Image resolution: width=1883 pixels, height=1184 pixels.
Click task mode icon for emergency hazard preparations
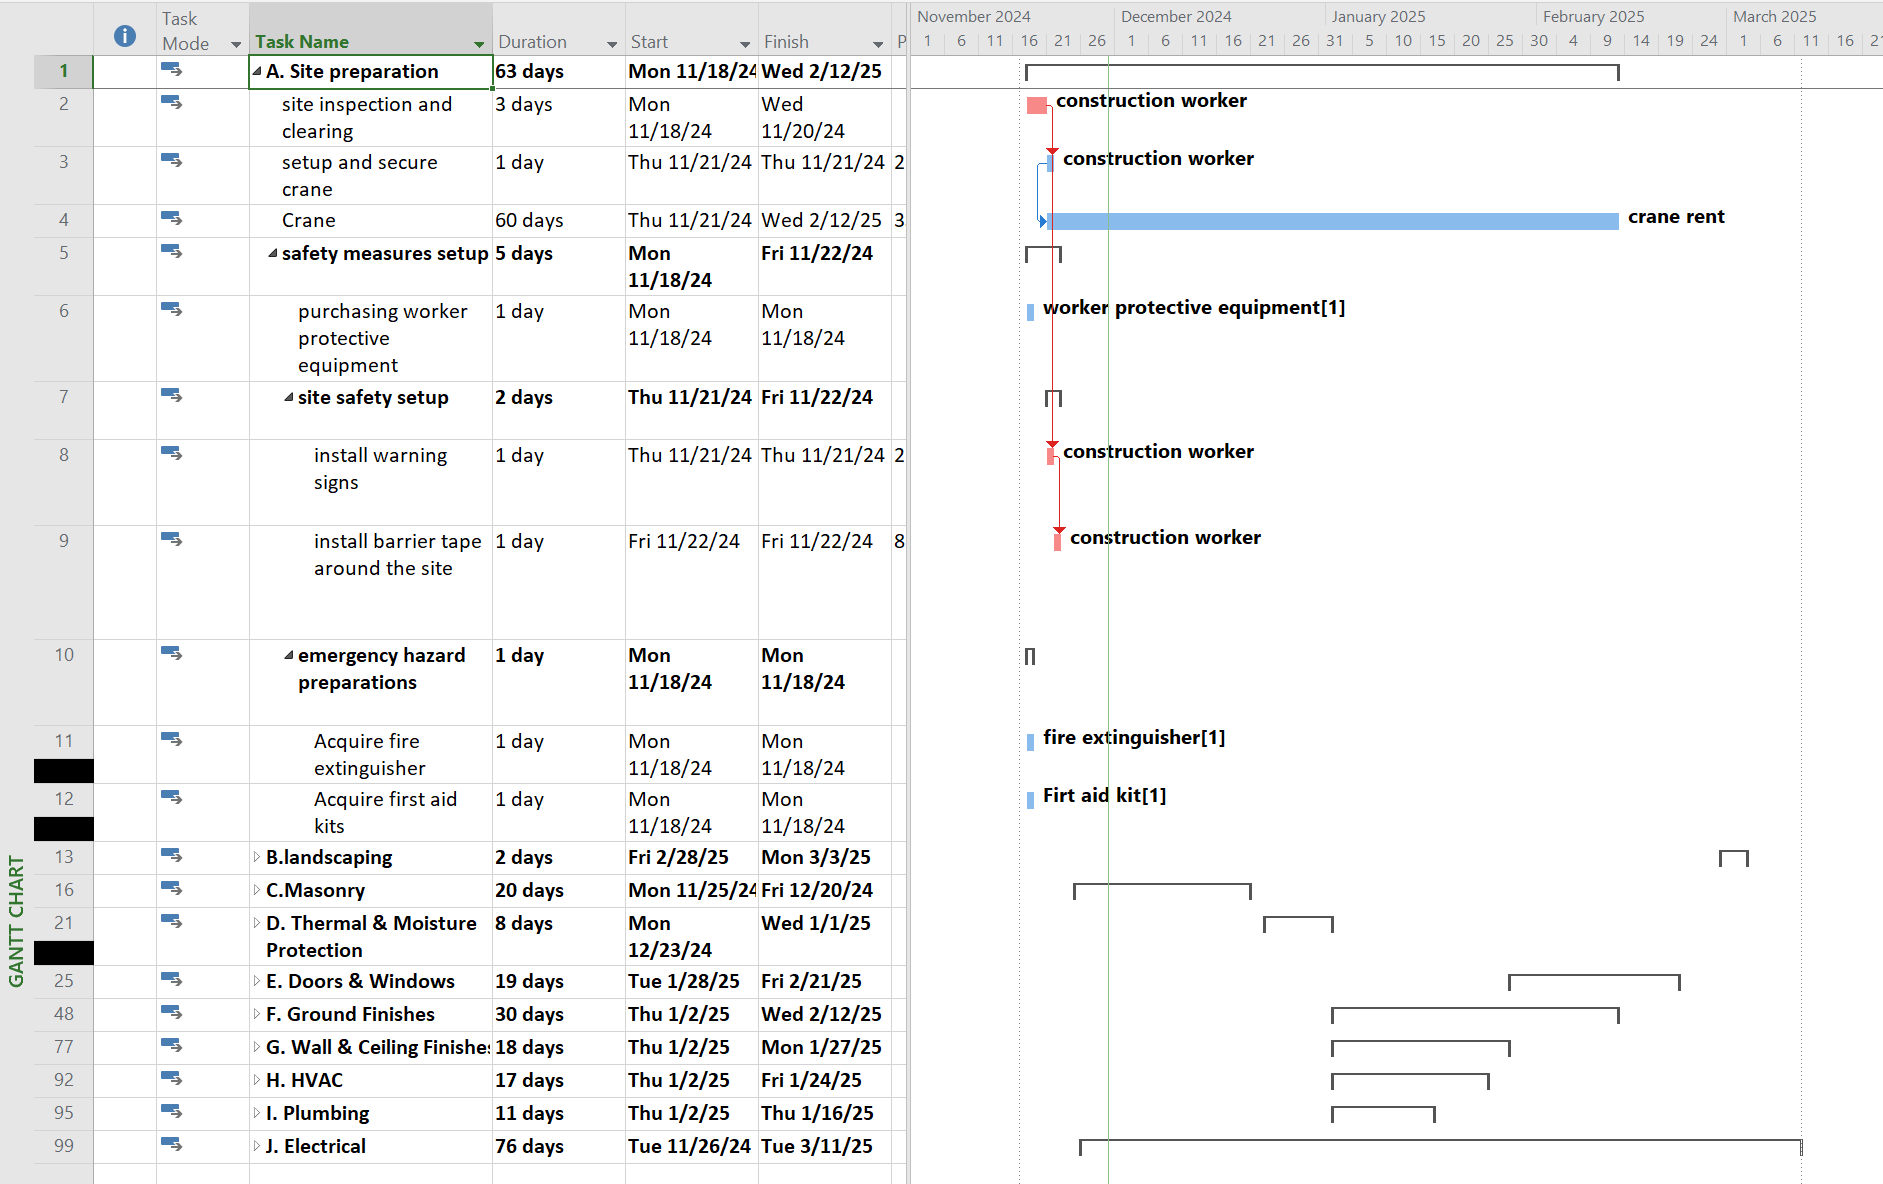172,653
